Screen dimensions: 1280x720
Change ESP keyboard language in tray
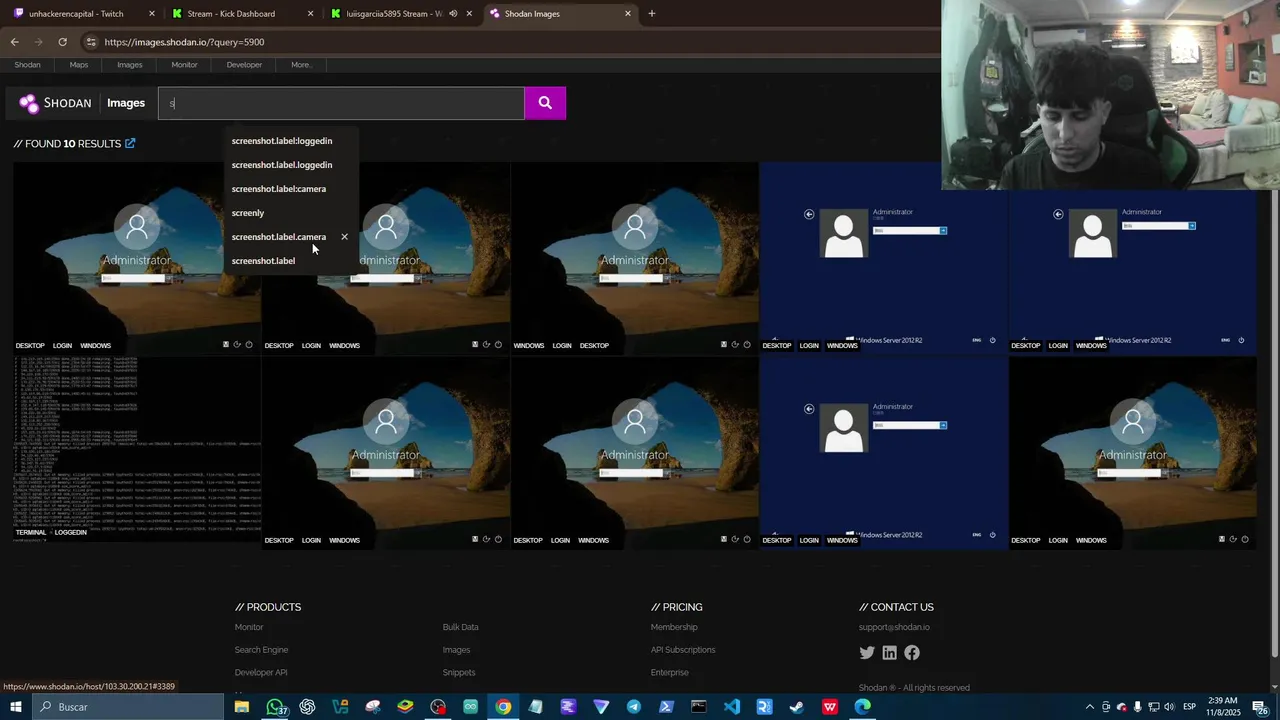pyautogui.click(x=1189, y=707)
